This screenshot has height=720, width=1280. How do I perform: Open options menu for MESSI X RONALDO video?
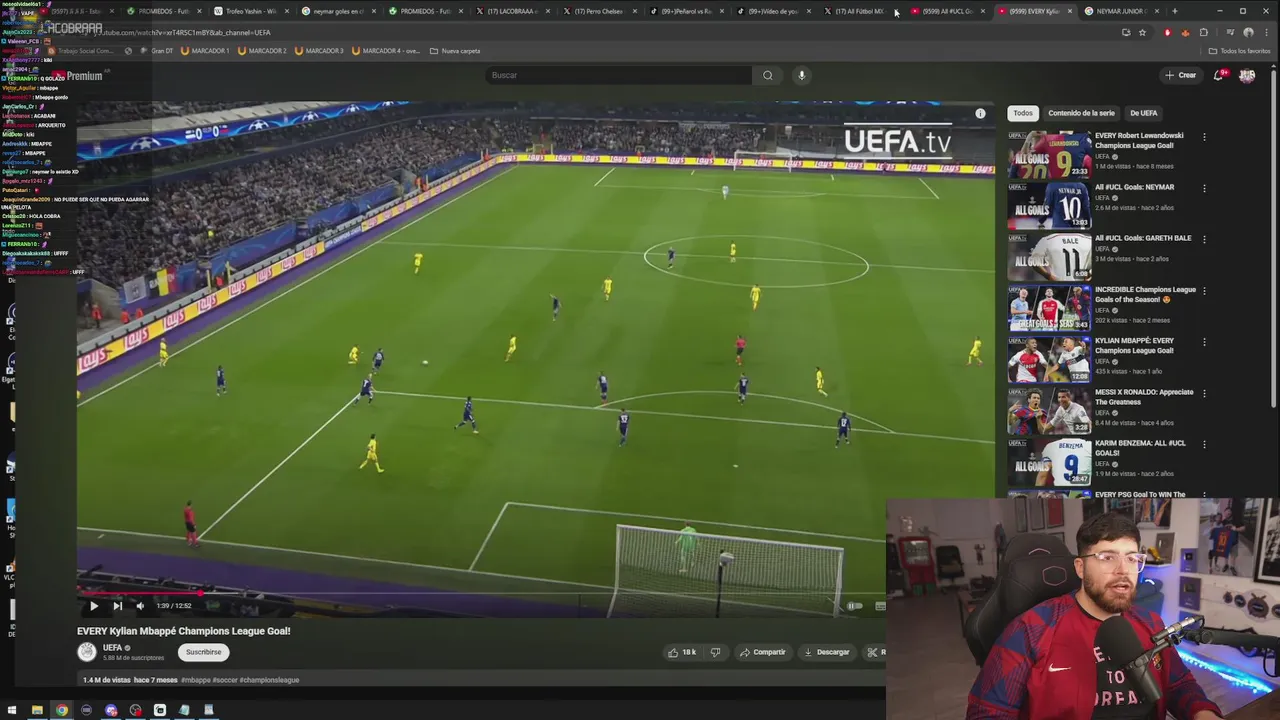[x=1204, y=393]
